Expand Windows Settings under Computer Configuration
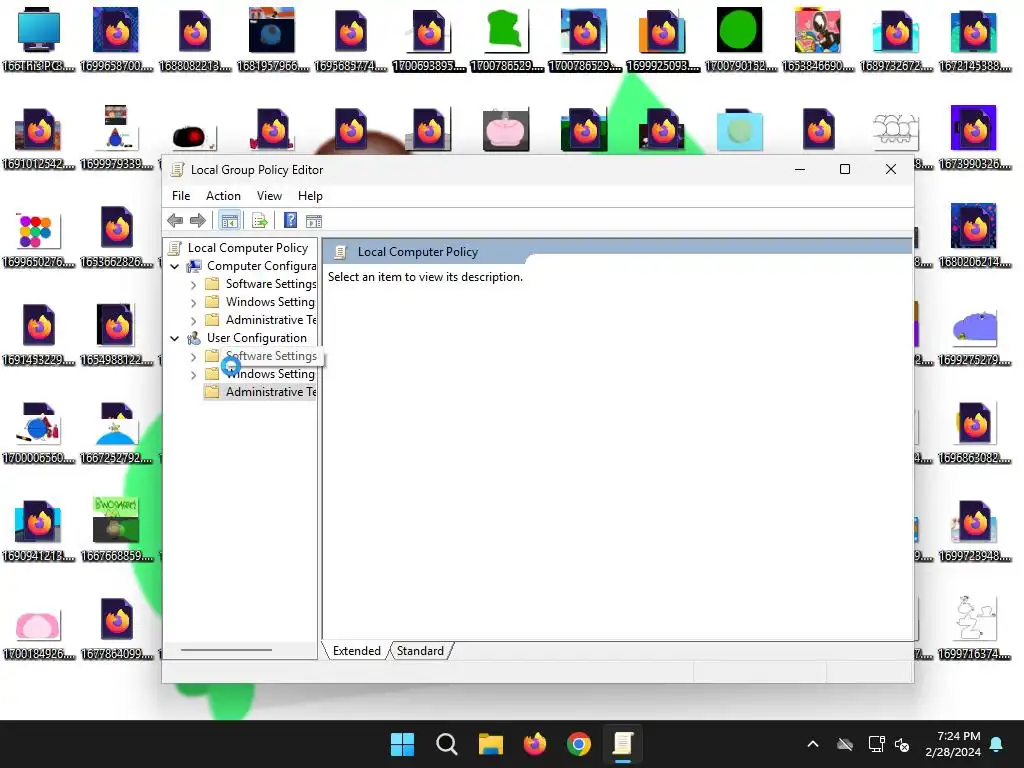Image resolution: width=1024 pixels, height=768 pixels. pos(193,302)
